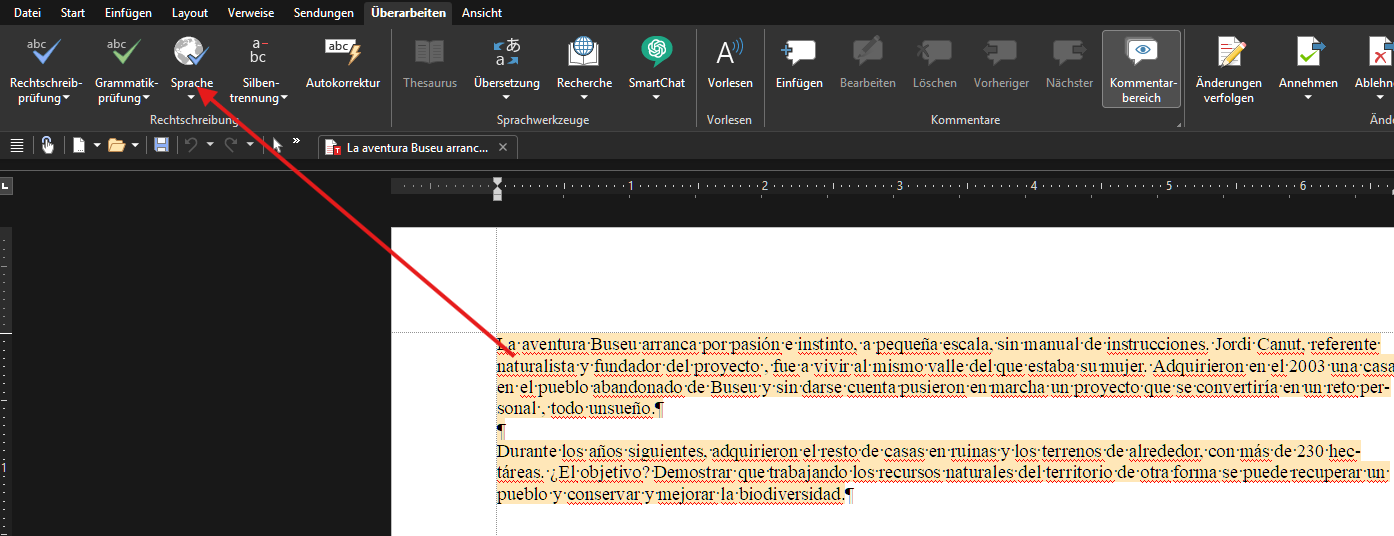Click the new document icon

(79, 145)
